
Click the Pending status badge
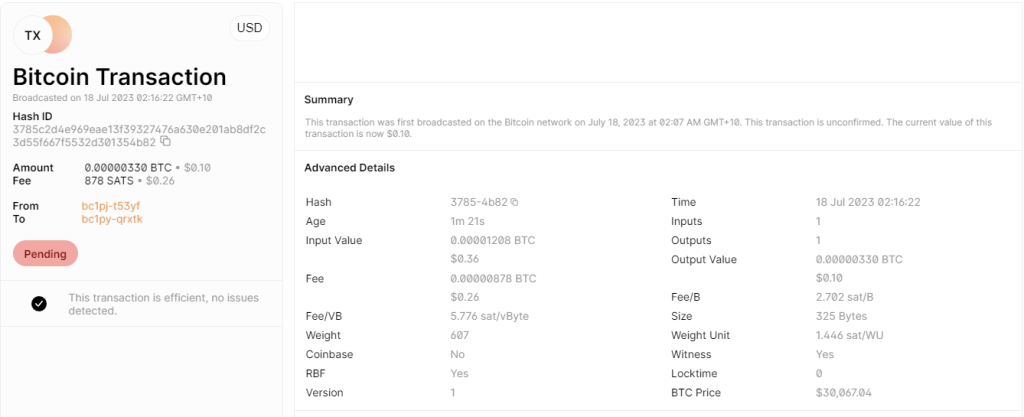(x=45, y=254)
